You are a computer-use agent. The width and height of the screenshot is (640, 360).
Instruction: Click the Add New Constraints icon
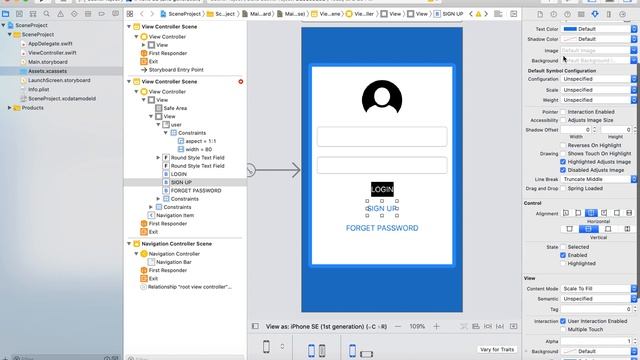pyautogui.click(x=488, y=327)
